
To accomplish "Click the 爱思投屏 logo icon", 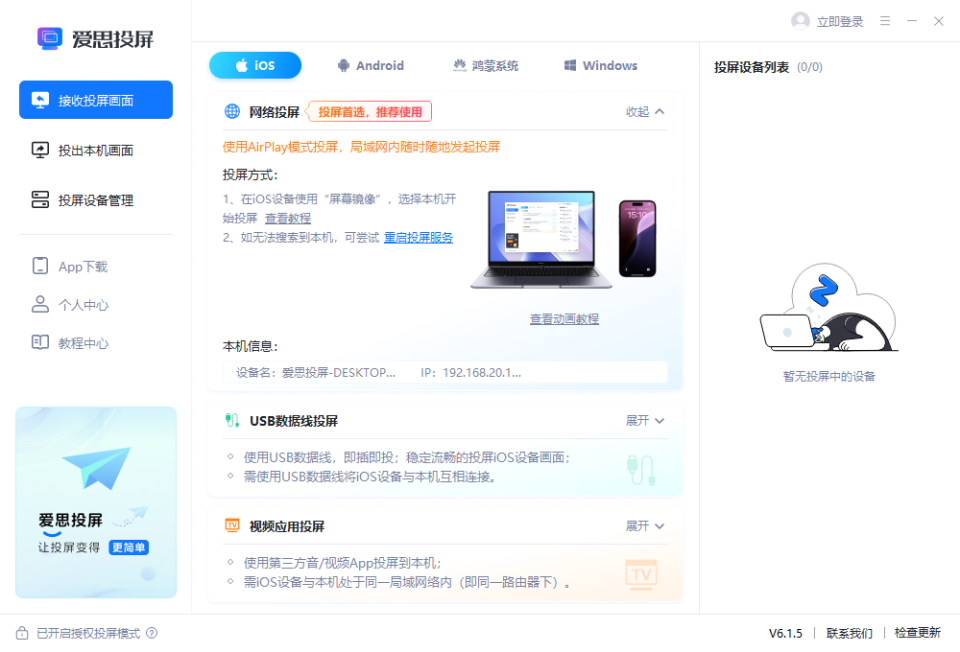I will tap(50, 38).
